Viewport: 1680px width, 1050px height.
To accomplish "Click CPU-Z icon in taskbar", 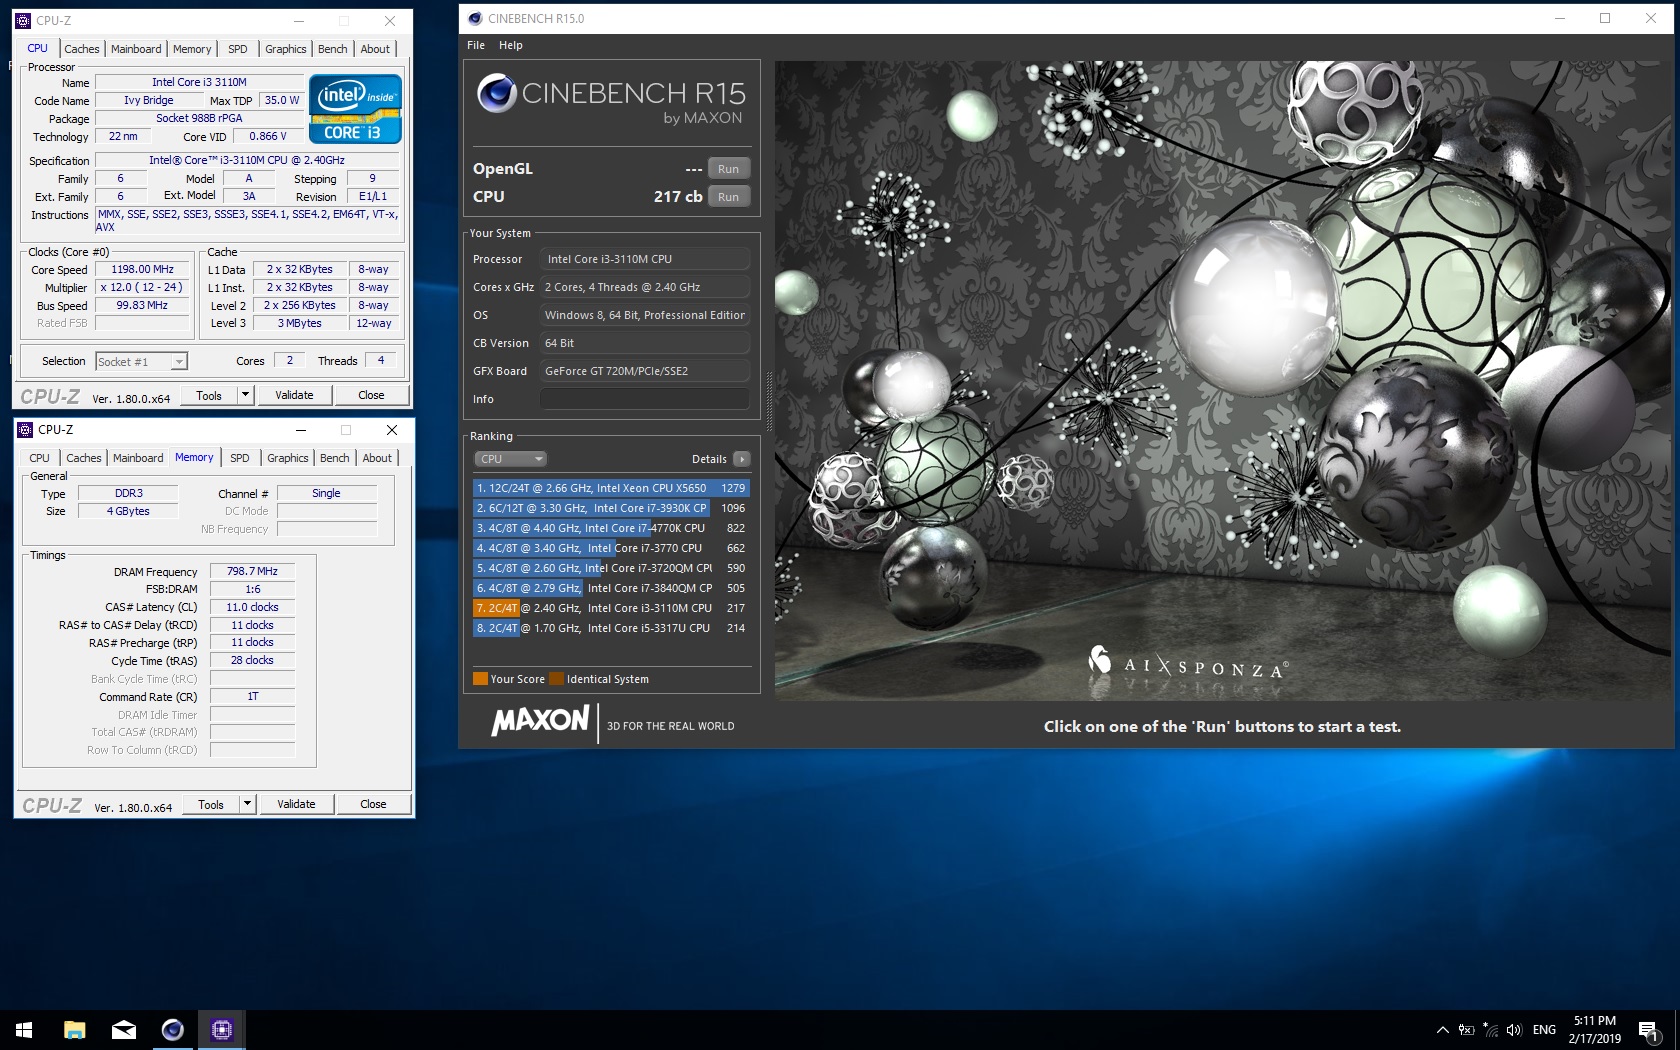I will (222, 1030).
